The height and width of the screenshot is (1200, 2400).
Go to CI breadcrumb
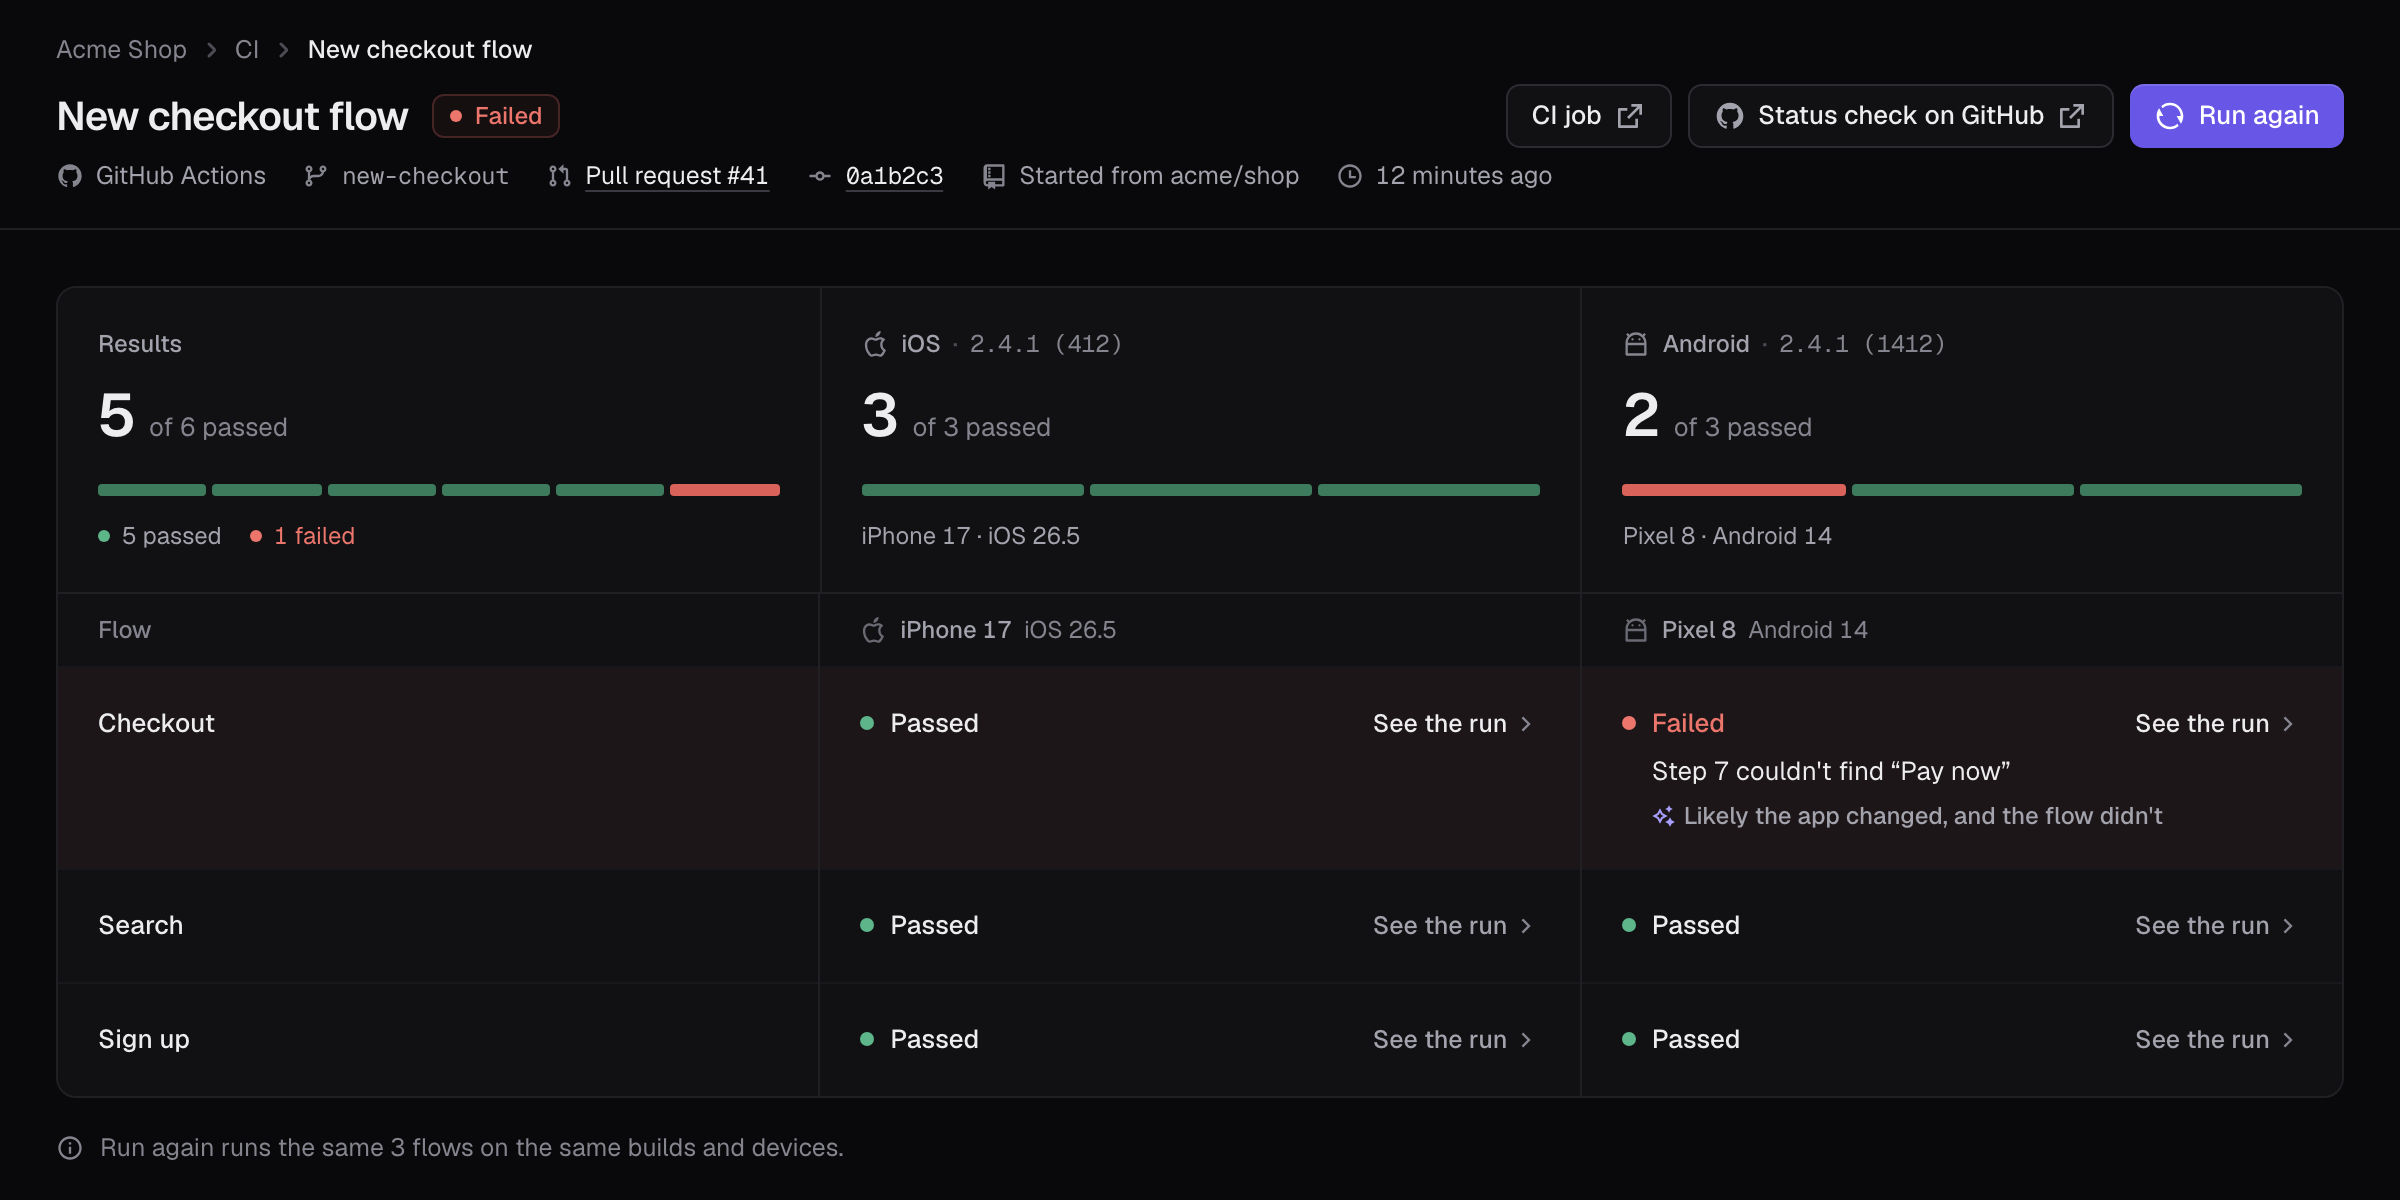(247, 49)
